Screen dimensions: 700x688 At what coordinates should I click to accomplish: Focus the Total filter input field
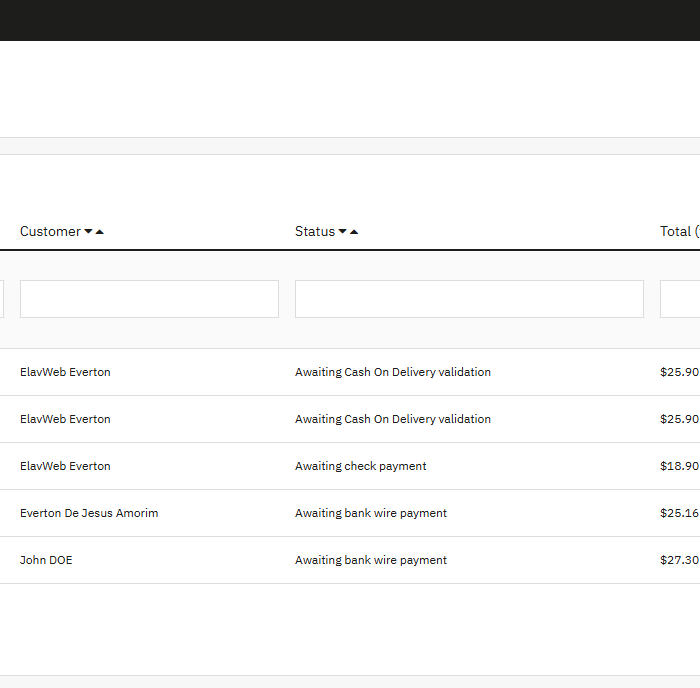click(680, 299)
